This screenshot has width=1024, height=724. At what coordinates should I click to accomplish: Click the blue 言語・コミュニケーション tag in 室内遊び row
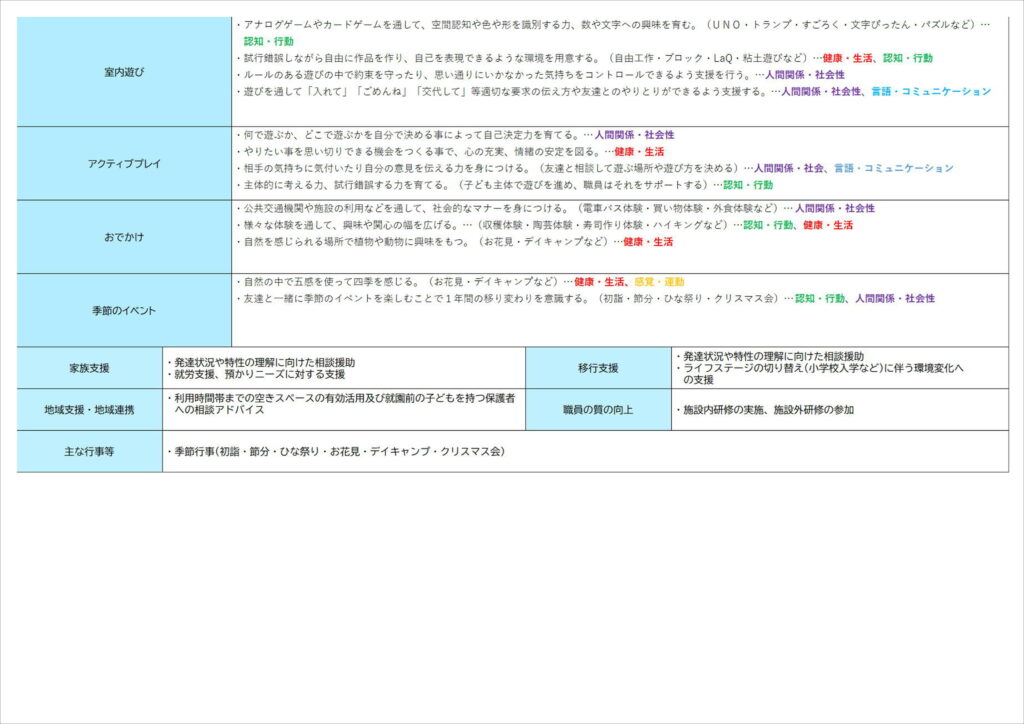point(931,91)
